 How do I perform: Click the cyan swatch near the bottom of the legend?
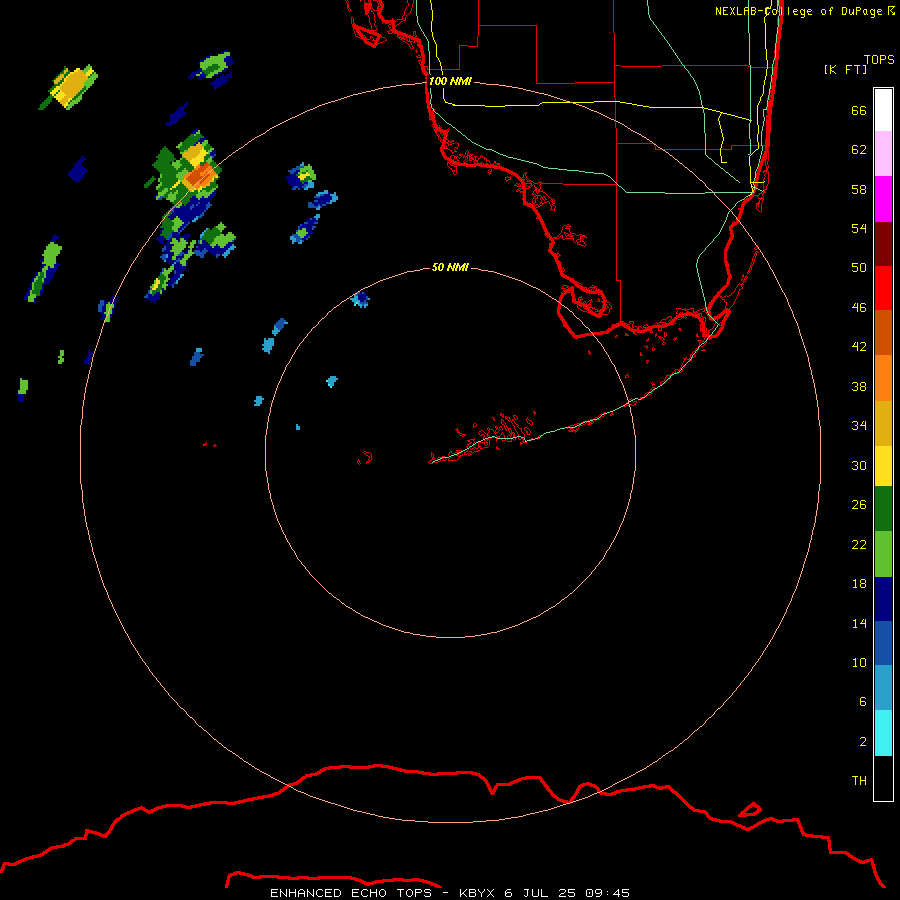click(883, 733)
